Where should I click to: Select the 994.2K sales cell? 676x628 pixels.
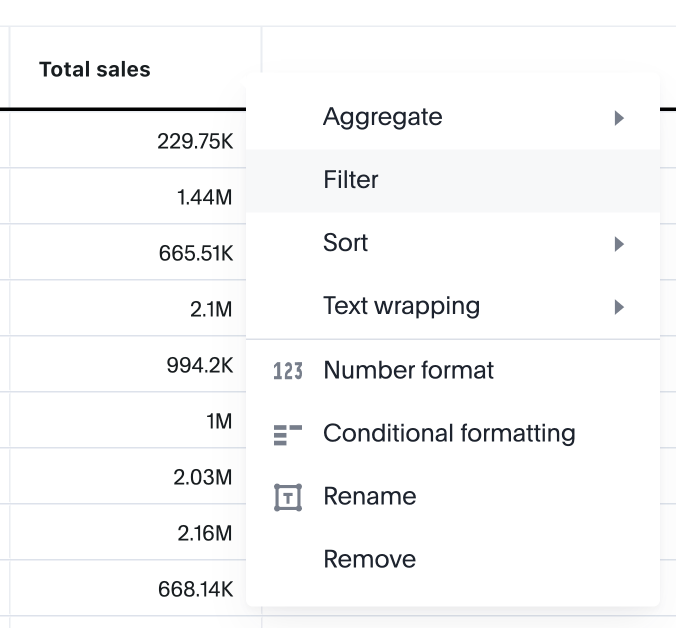(x=199, y=366)
